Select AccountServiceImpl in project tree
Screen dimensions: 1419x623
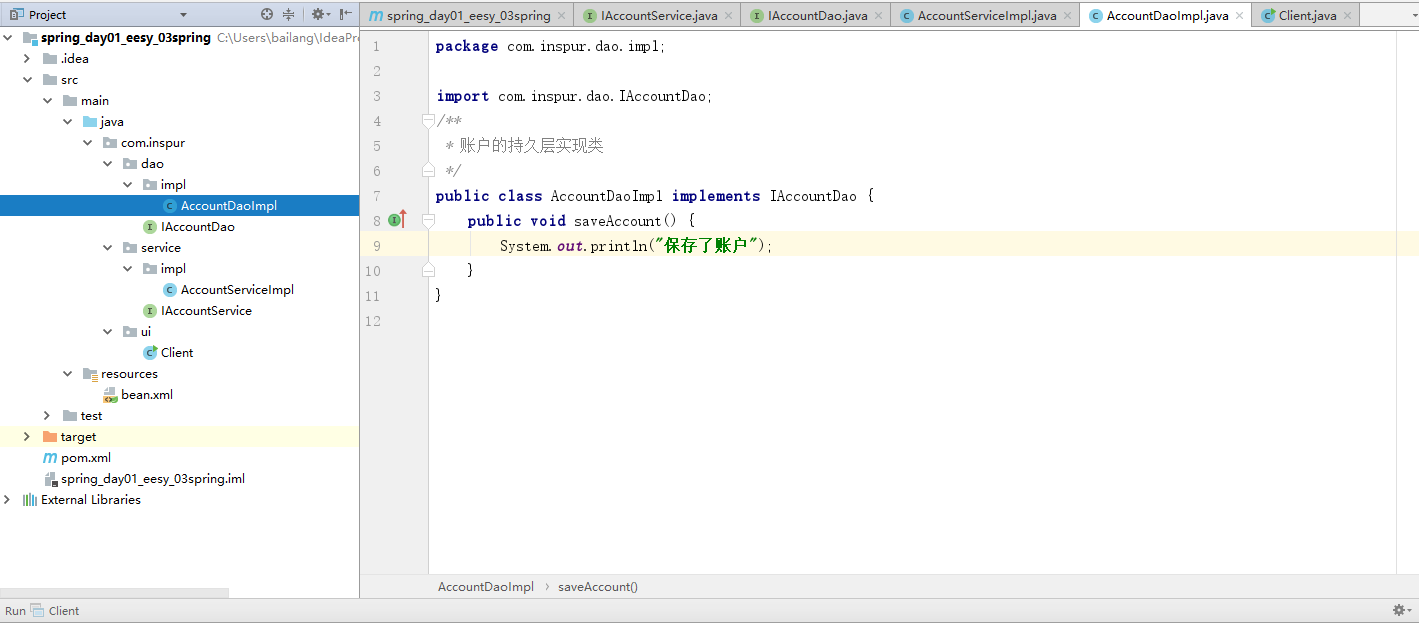(237, 290)
